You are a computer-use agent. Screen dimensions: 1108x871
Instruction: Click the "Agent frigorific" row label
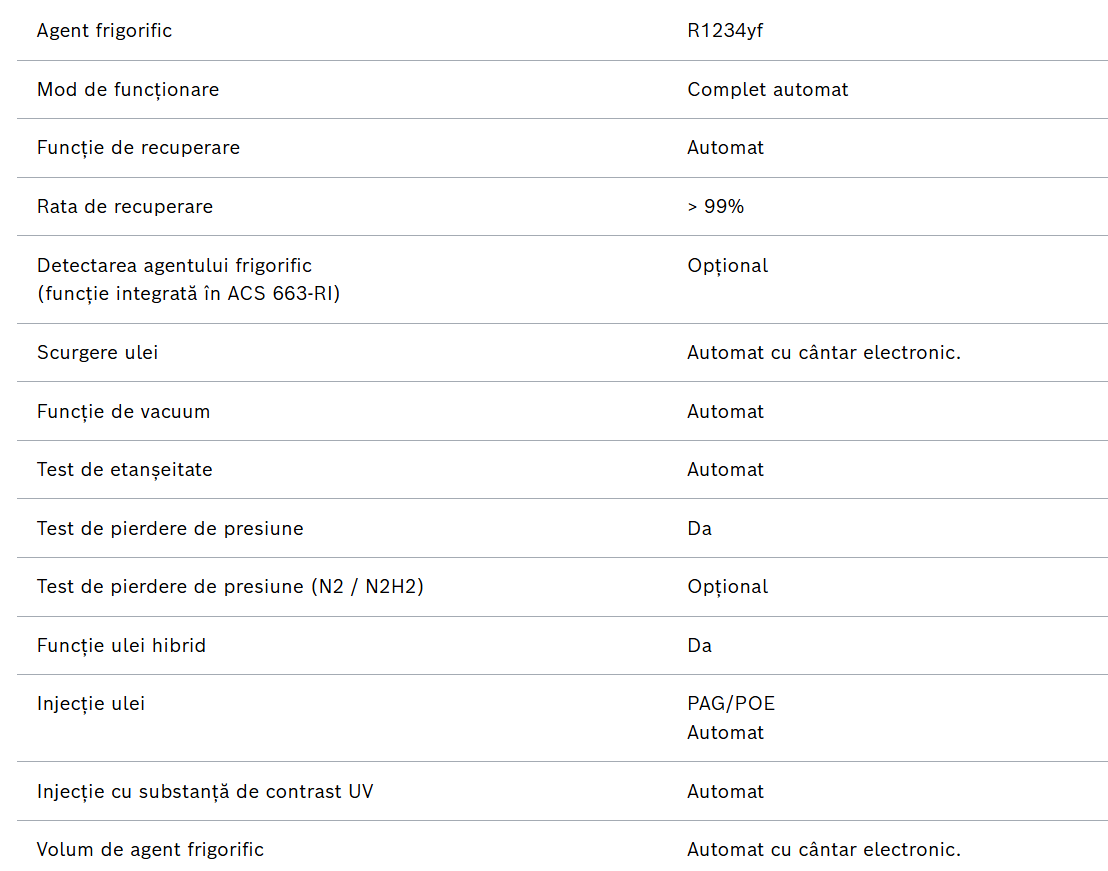pos(104,31)
